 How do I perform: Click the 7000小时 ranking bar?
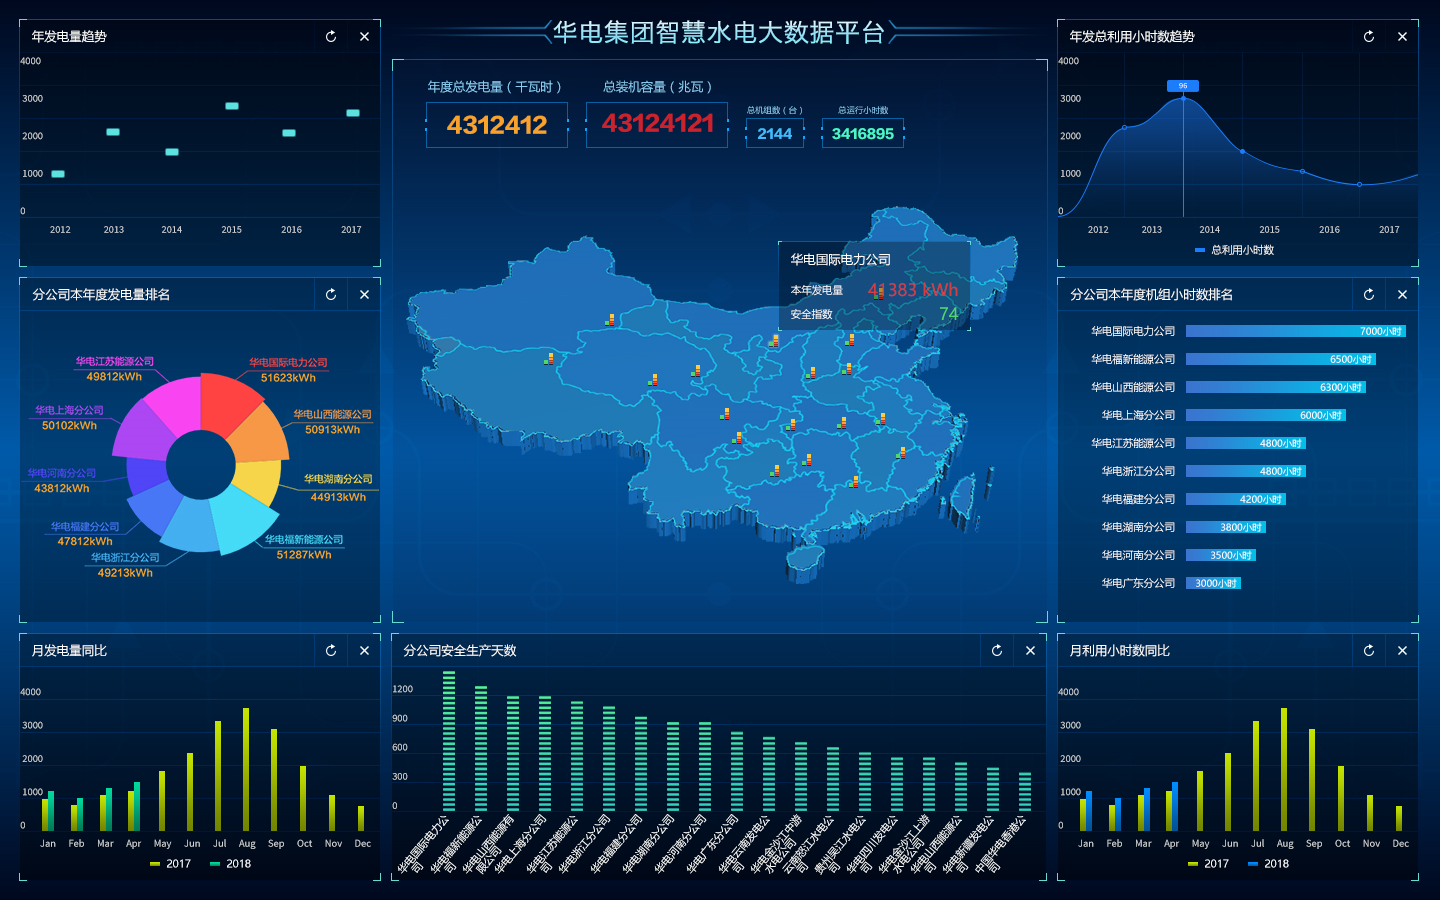point(1296,331)
